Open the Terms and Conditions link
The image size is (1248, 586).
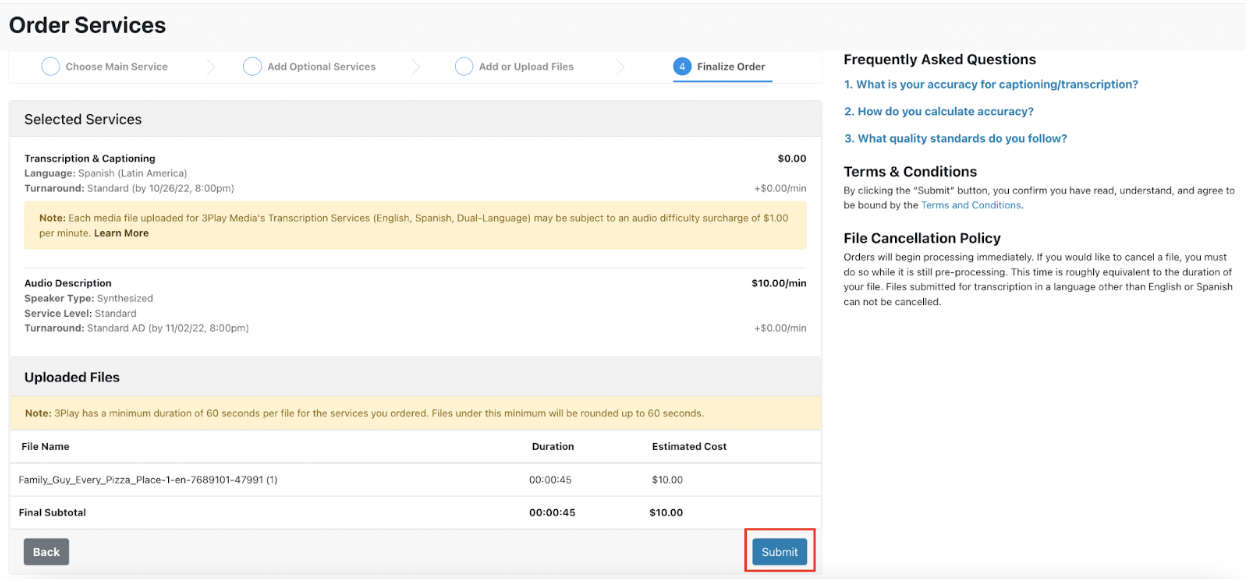click(x=971, y=204)
